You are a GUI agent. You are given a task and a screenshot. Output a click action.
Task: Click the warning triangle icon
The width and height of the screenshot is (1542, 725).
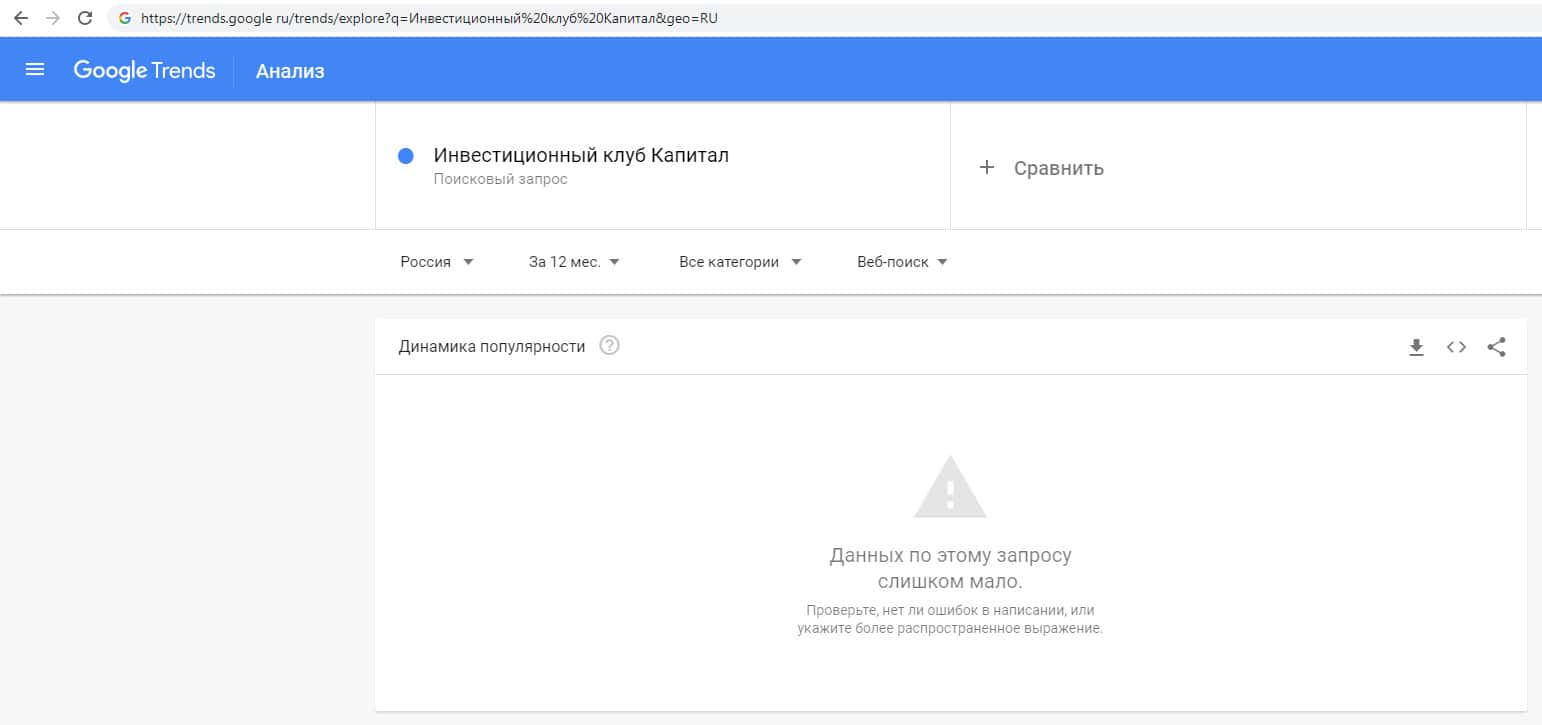click(x=950, y=488)
